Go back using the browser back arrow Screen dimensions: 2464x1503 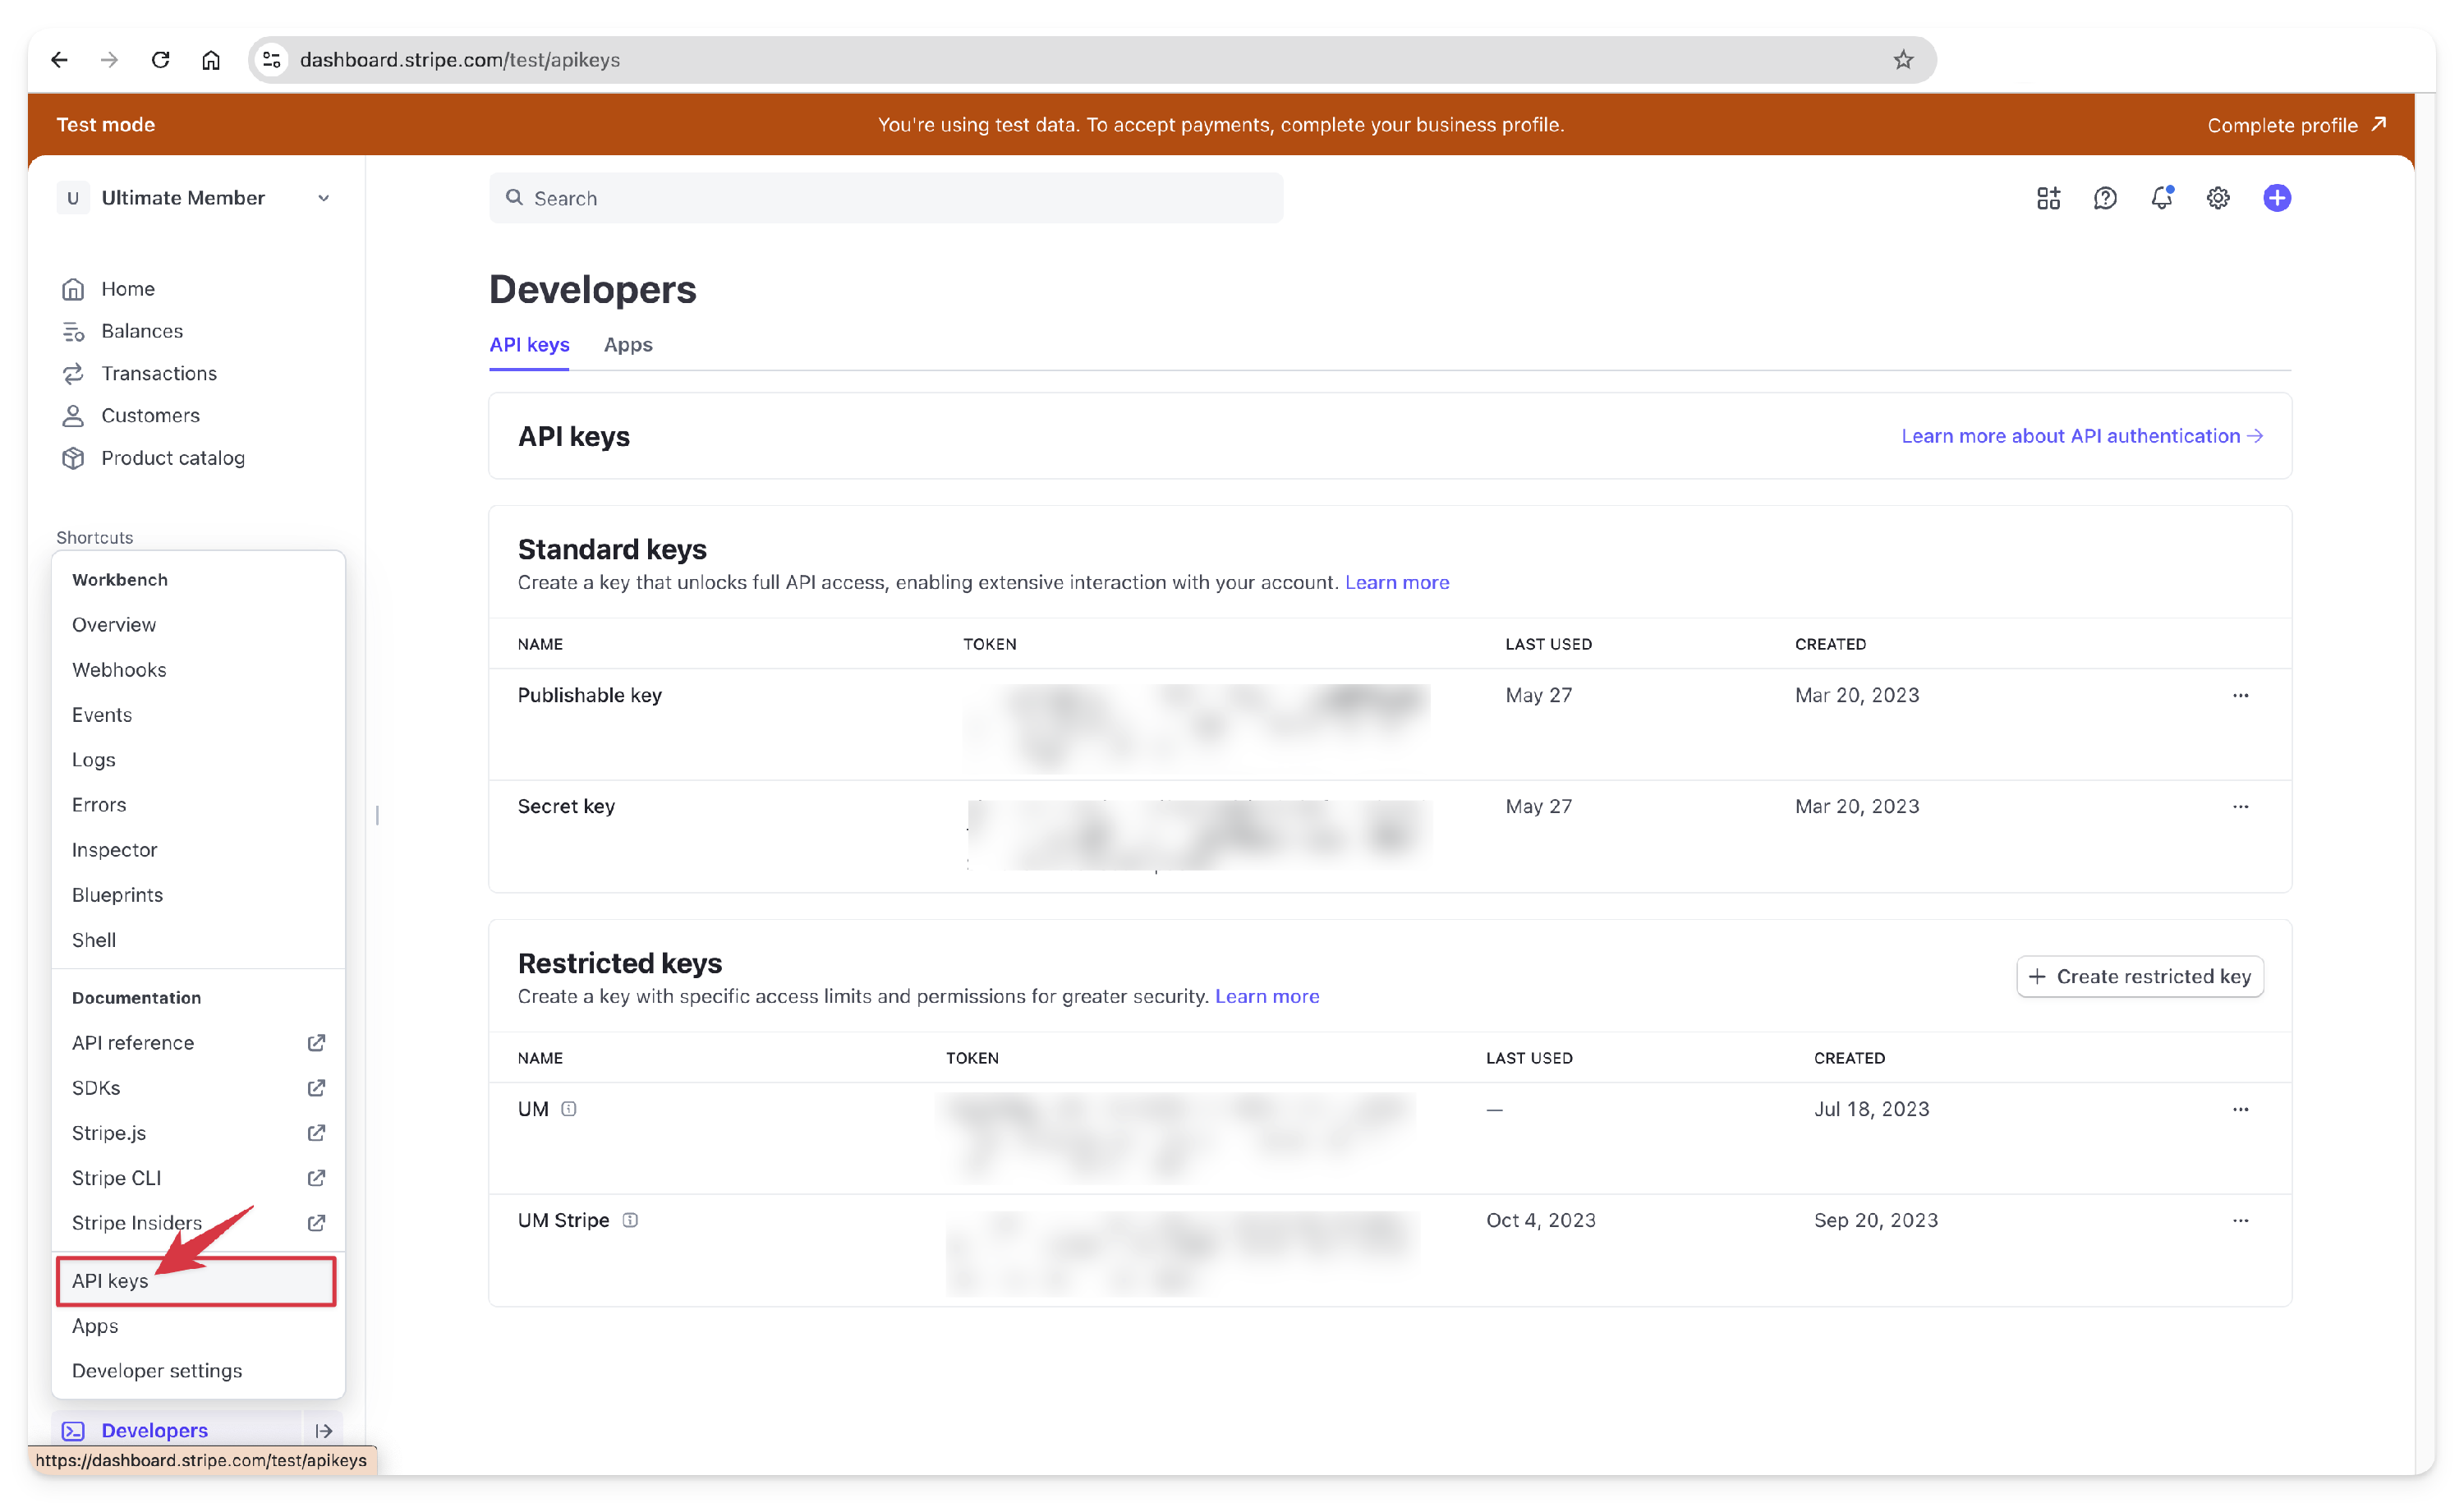pyautogui.click(x=59, y=60)
